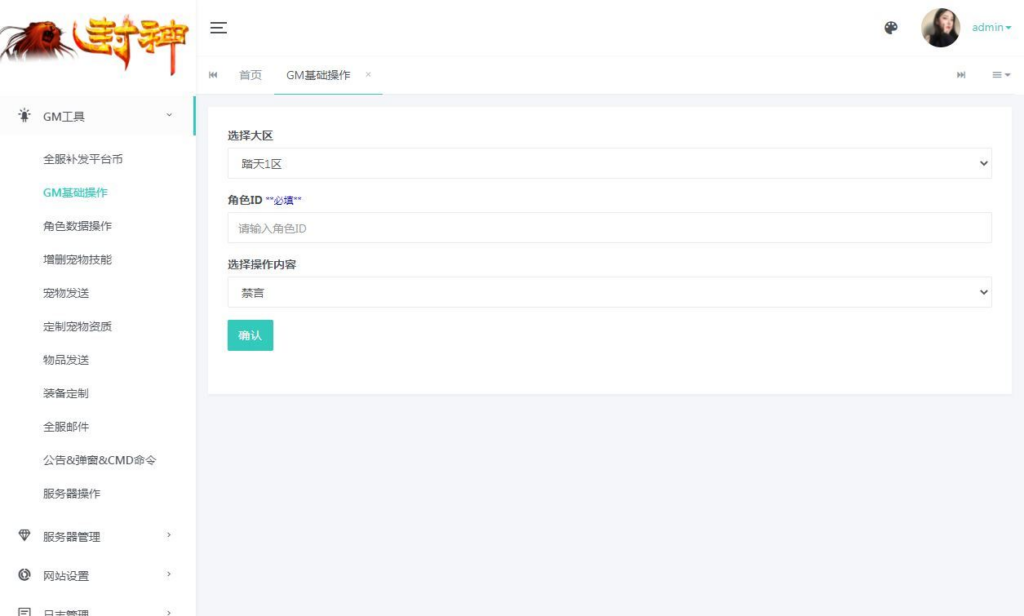The width and height of the screenshot is (1024, 616).
Task: Click the 角色ID input field
Action: coord(610,228)
